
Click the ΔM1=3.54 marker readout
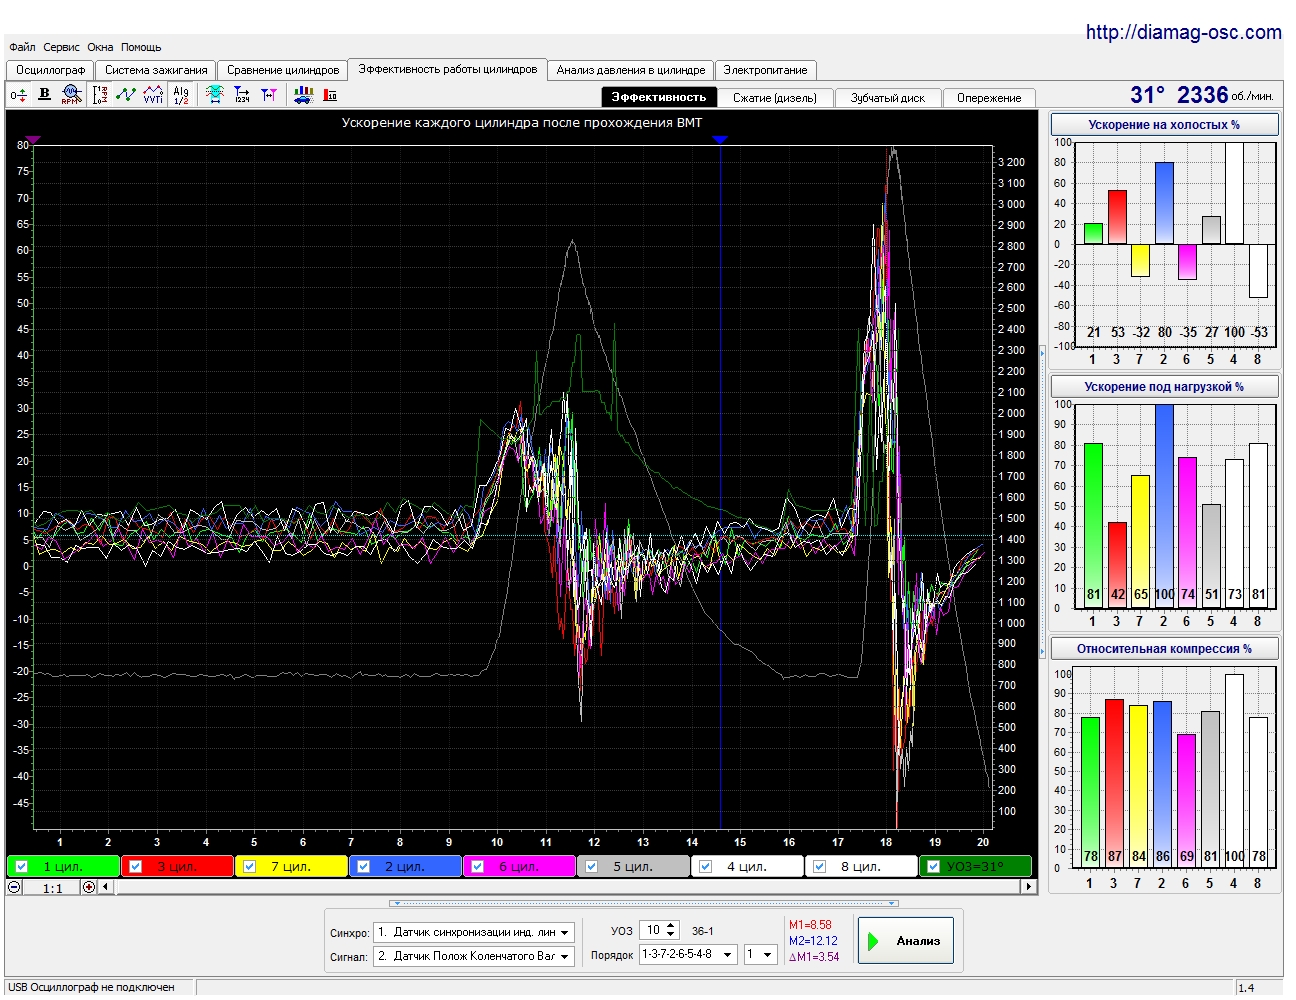pos(814,957)
